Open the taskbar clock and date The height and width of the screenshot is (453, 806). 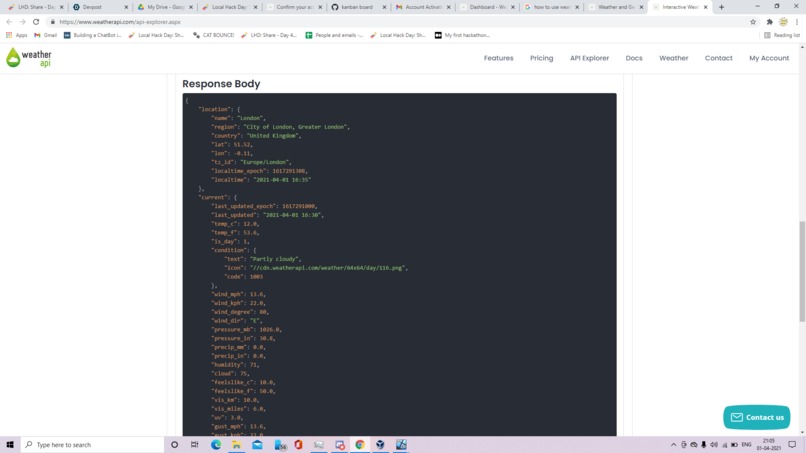(768, 445)
